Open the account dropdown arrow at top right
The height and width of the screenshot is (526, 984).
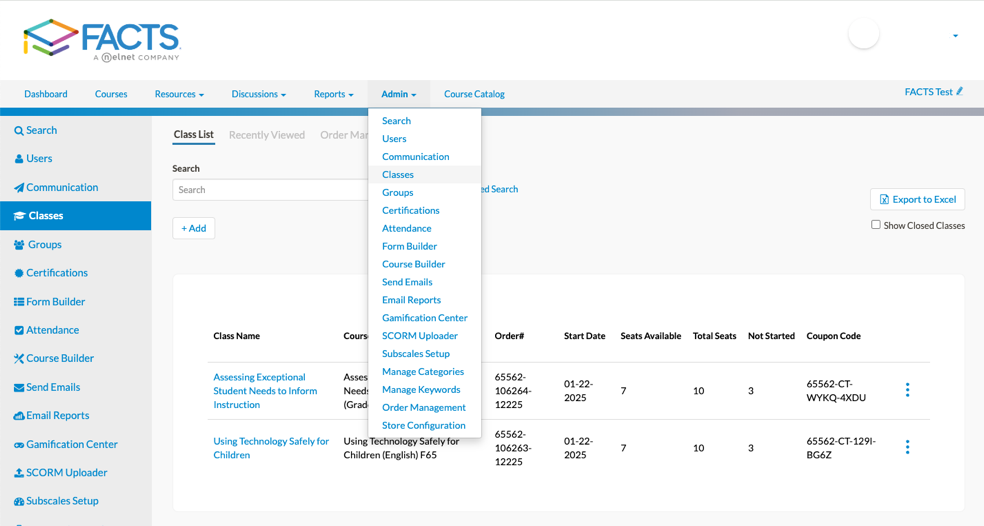pyautogui.click(x=955, y=36)
